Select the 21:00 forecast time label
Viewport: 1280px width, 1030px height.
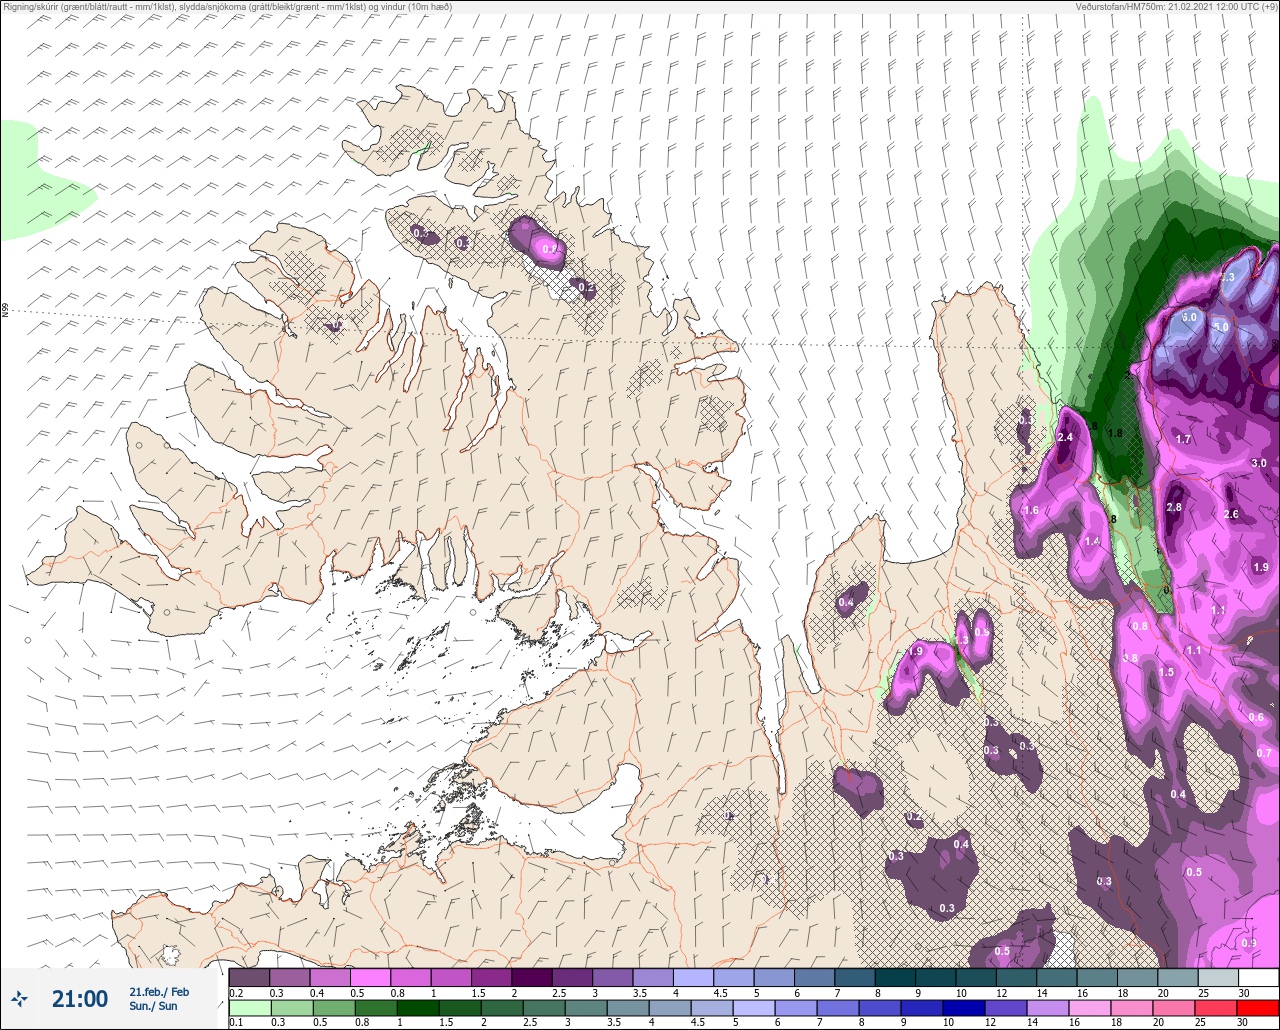click(80, 999)
